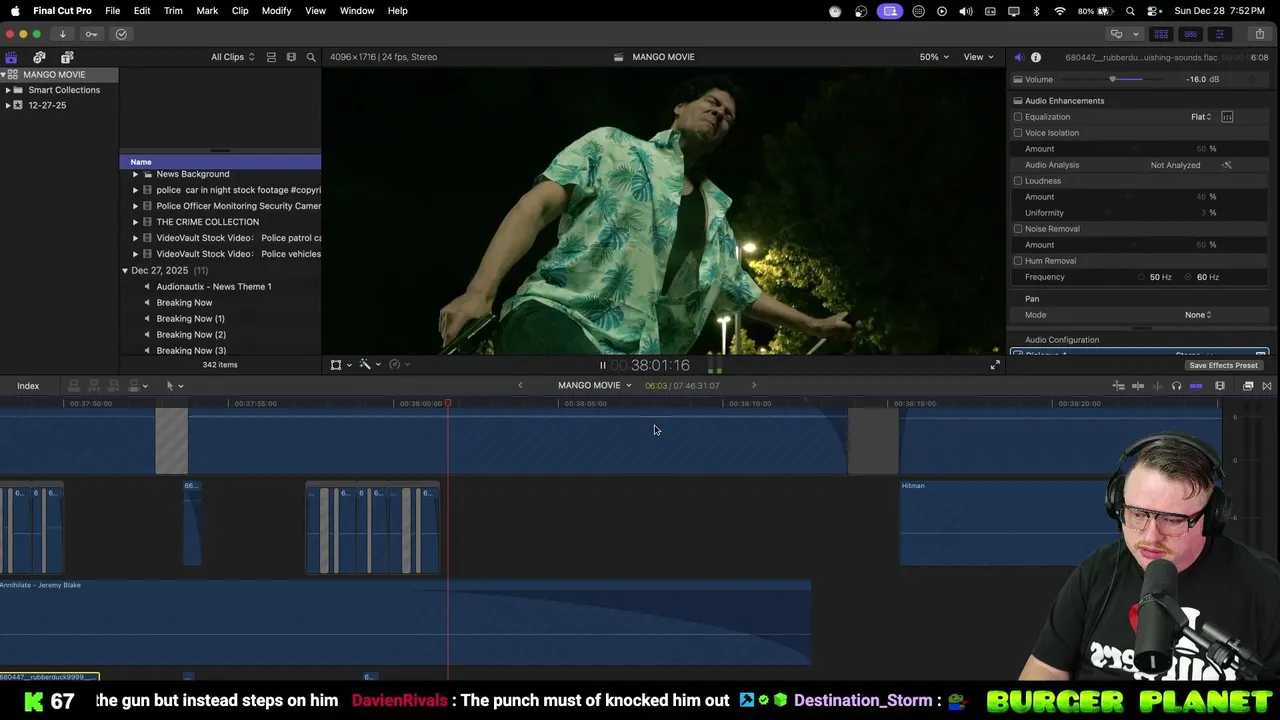The width and height of the screenshot is (1280, 720).
Task: Open the timeline tools arrow dropdown
Action: pyautogui.click(x=174, y=386)
